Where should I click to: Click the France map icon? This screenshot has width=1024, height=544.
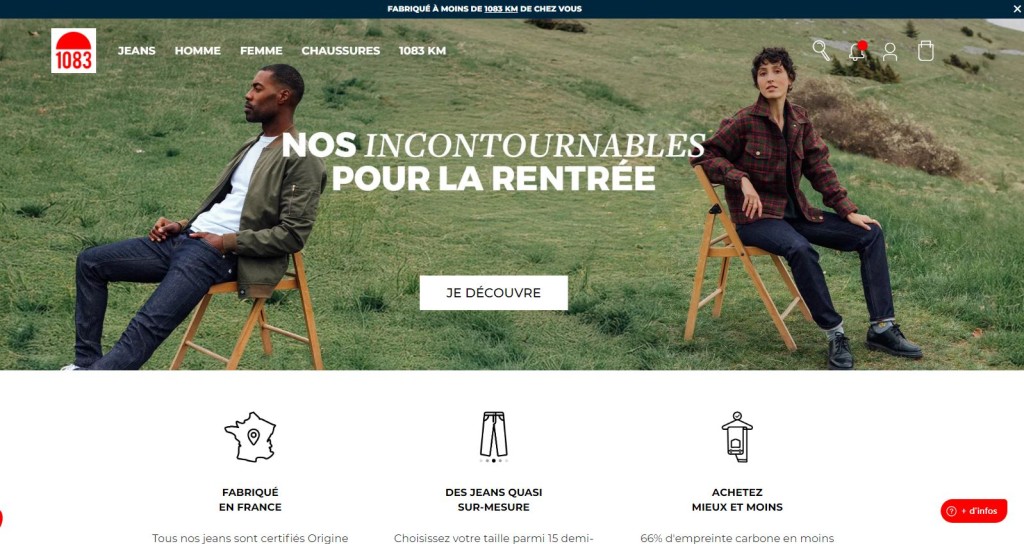click(251, 437)
